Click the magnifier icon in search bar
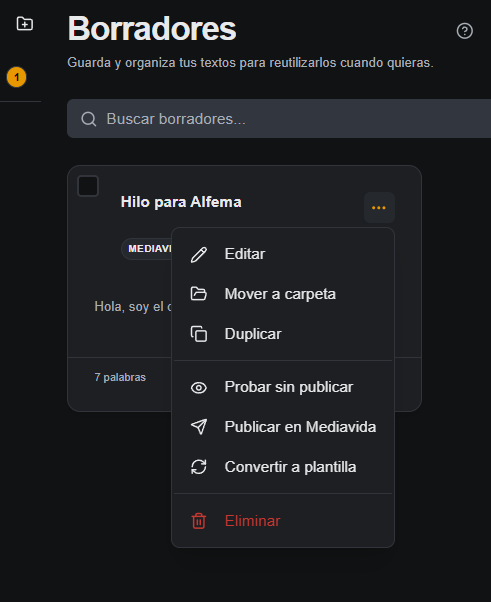Viewport: 491px width, 602px height. tap(89, 119)
